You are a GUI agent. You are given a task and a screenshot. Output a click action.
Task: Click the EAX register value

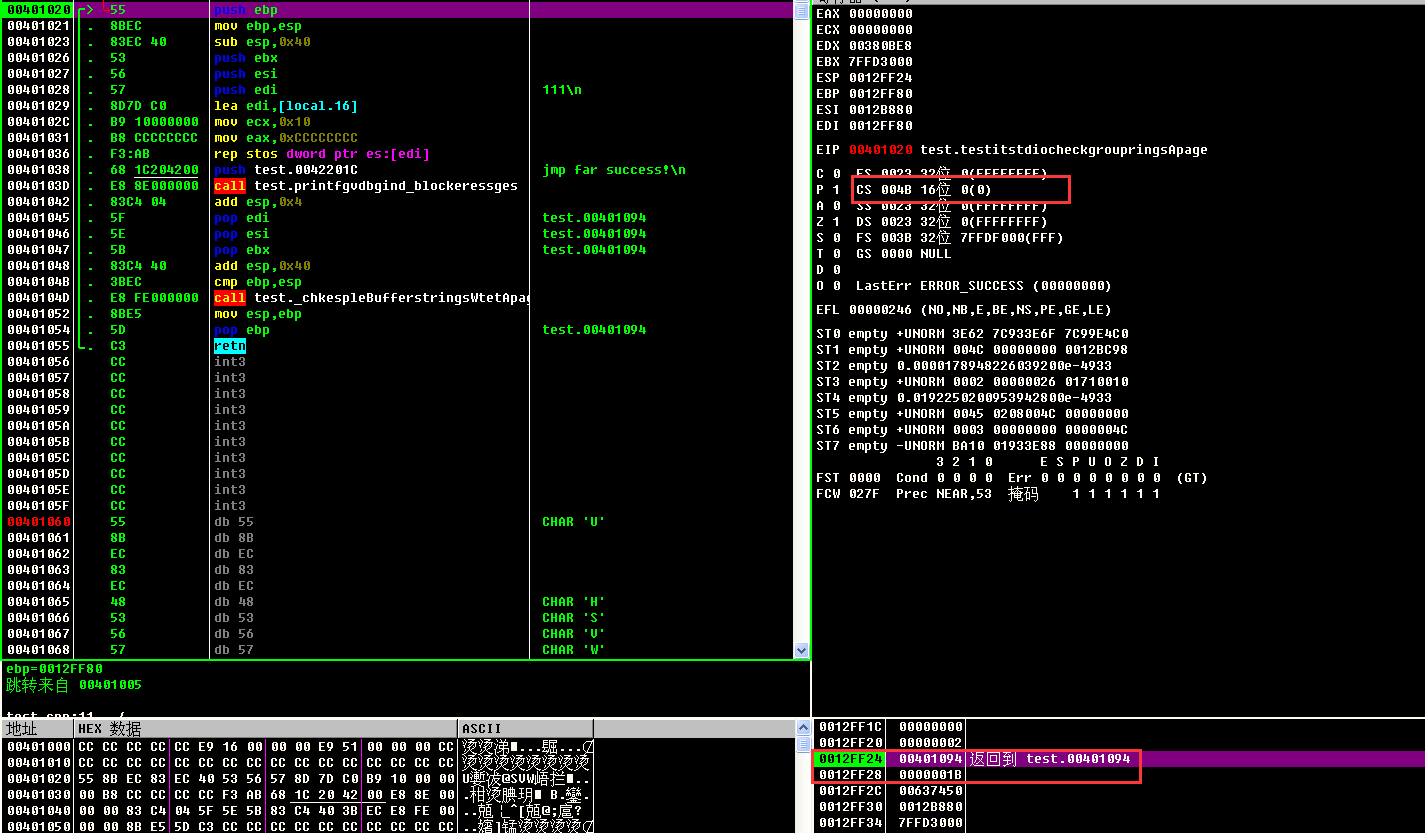(880, 14)
